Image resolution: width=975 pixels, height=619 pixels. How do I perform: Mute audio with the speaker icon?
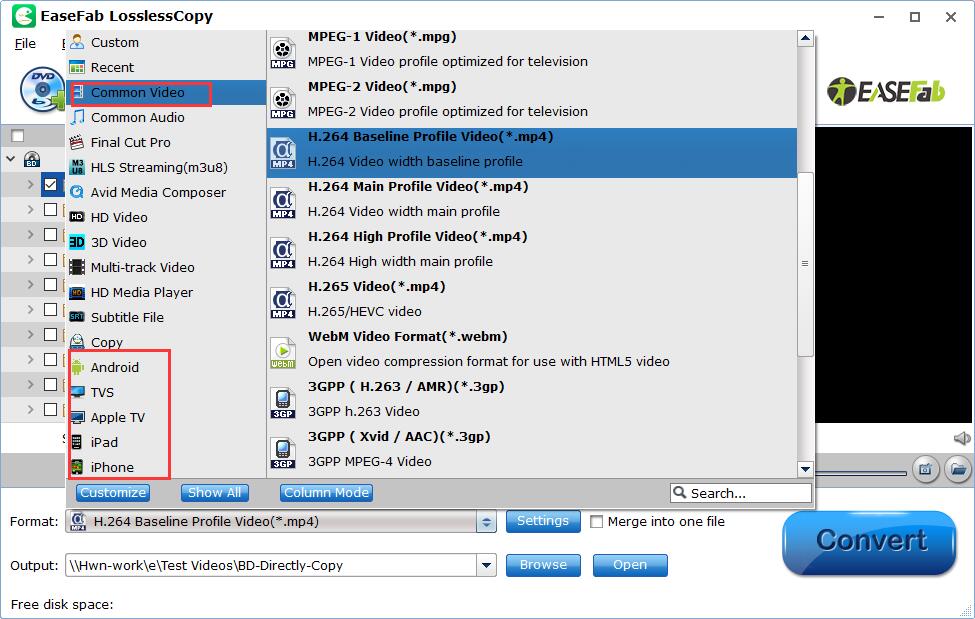[x=961, y=439]
